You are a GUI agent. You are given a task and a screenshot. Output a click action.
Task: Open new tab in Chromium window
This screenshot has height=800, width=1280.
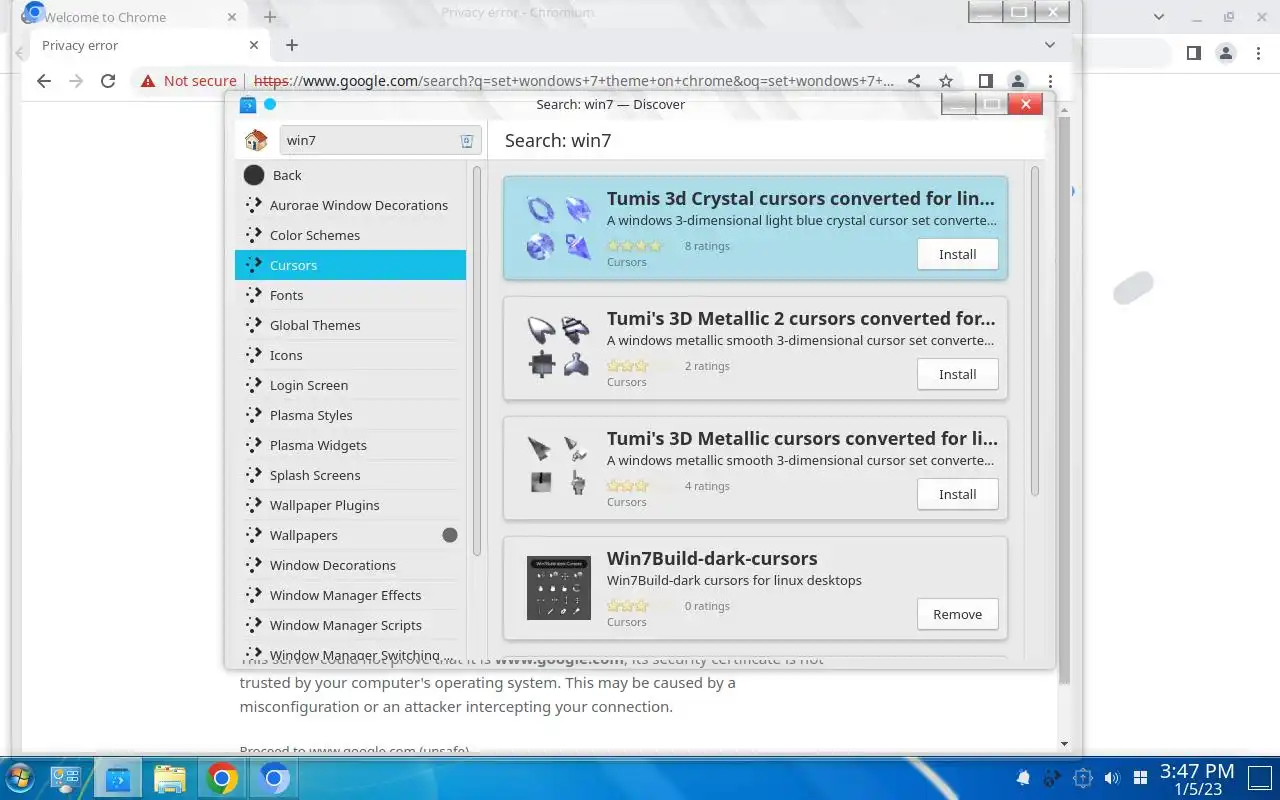coord(291,45)
